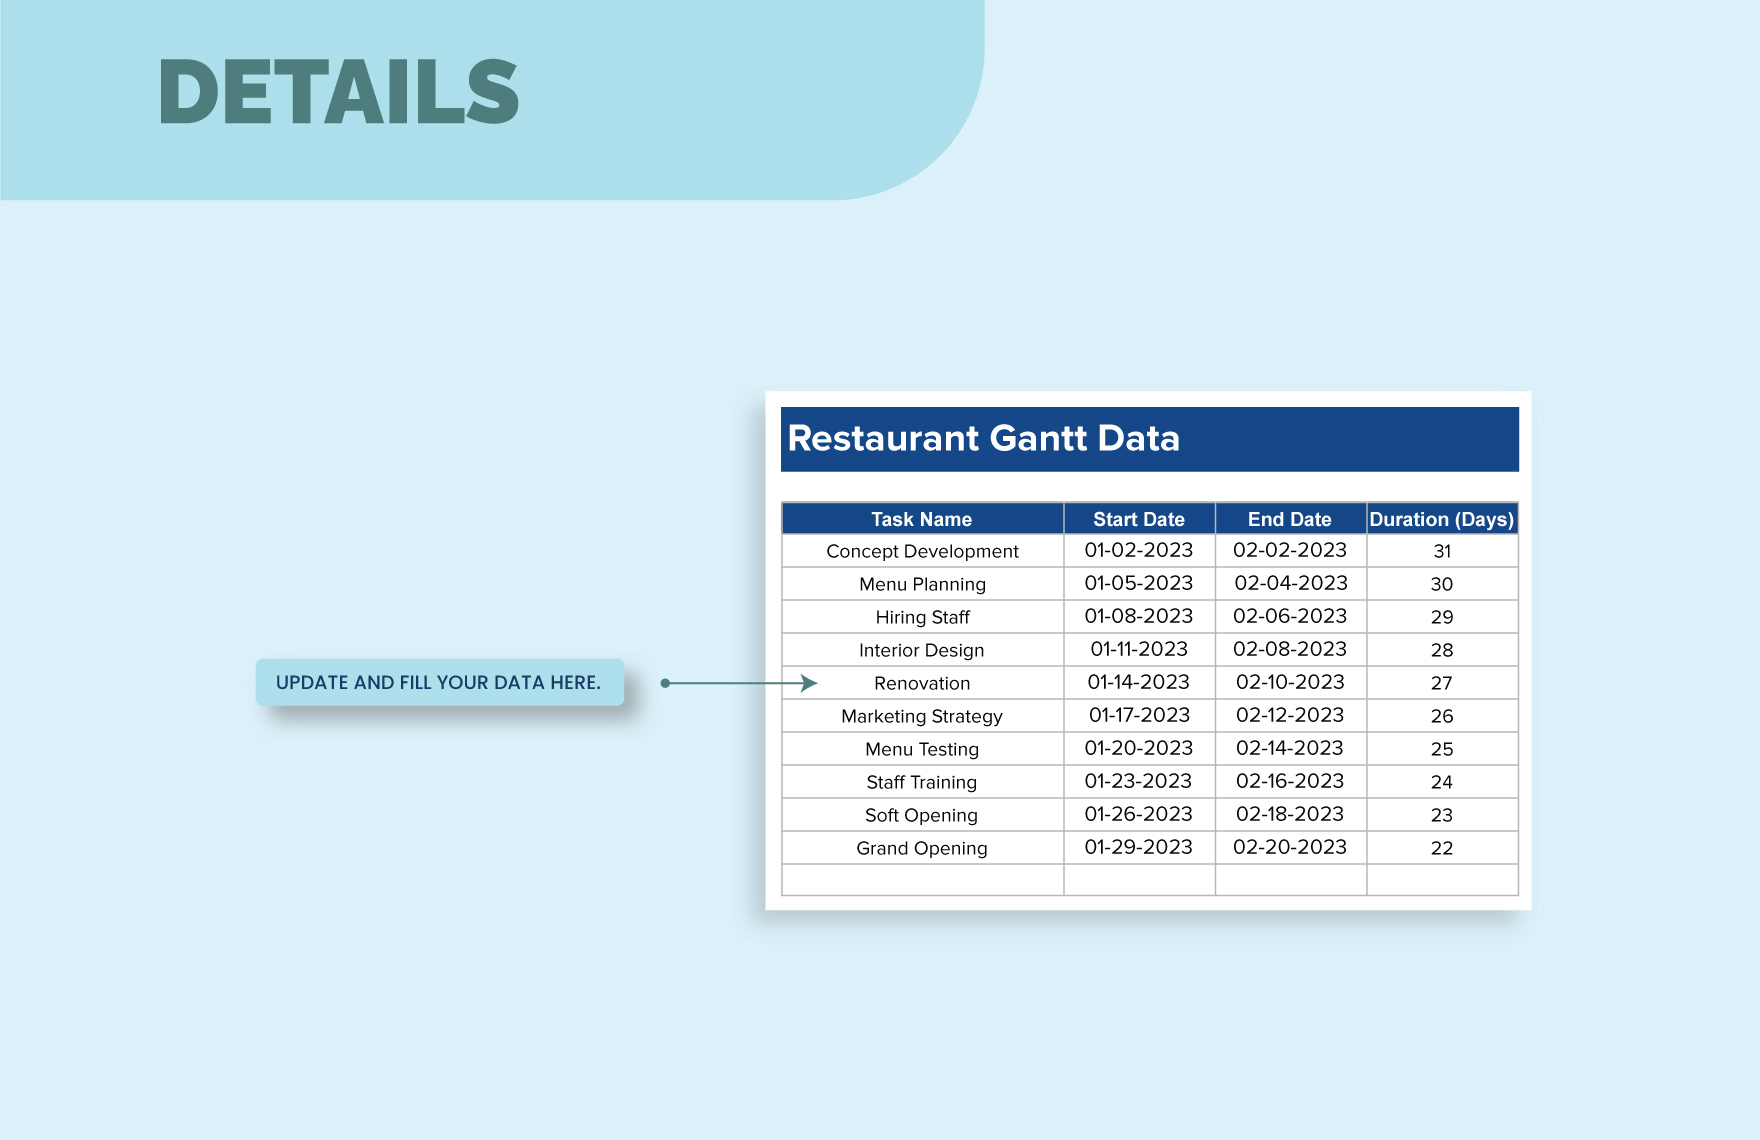Viewport: 1760px width, 1140px height.
Task: Select the Hiring Staff cell
Action: pyautogui.click(x=922, y=617)
